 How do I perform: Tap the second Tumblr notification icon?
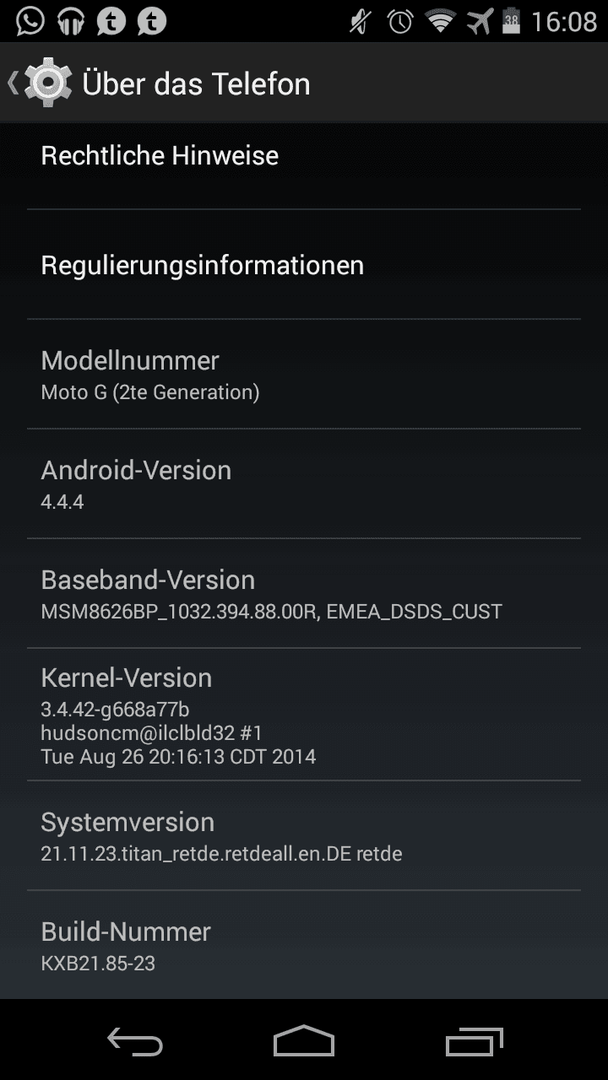click(151, 21)
